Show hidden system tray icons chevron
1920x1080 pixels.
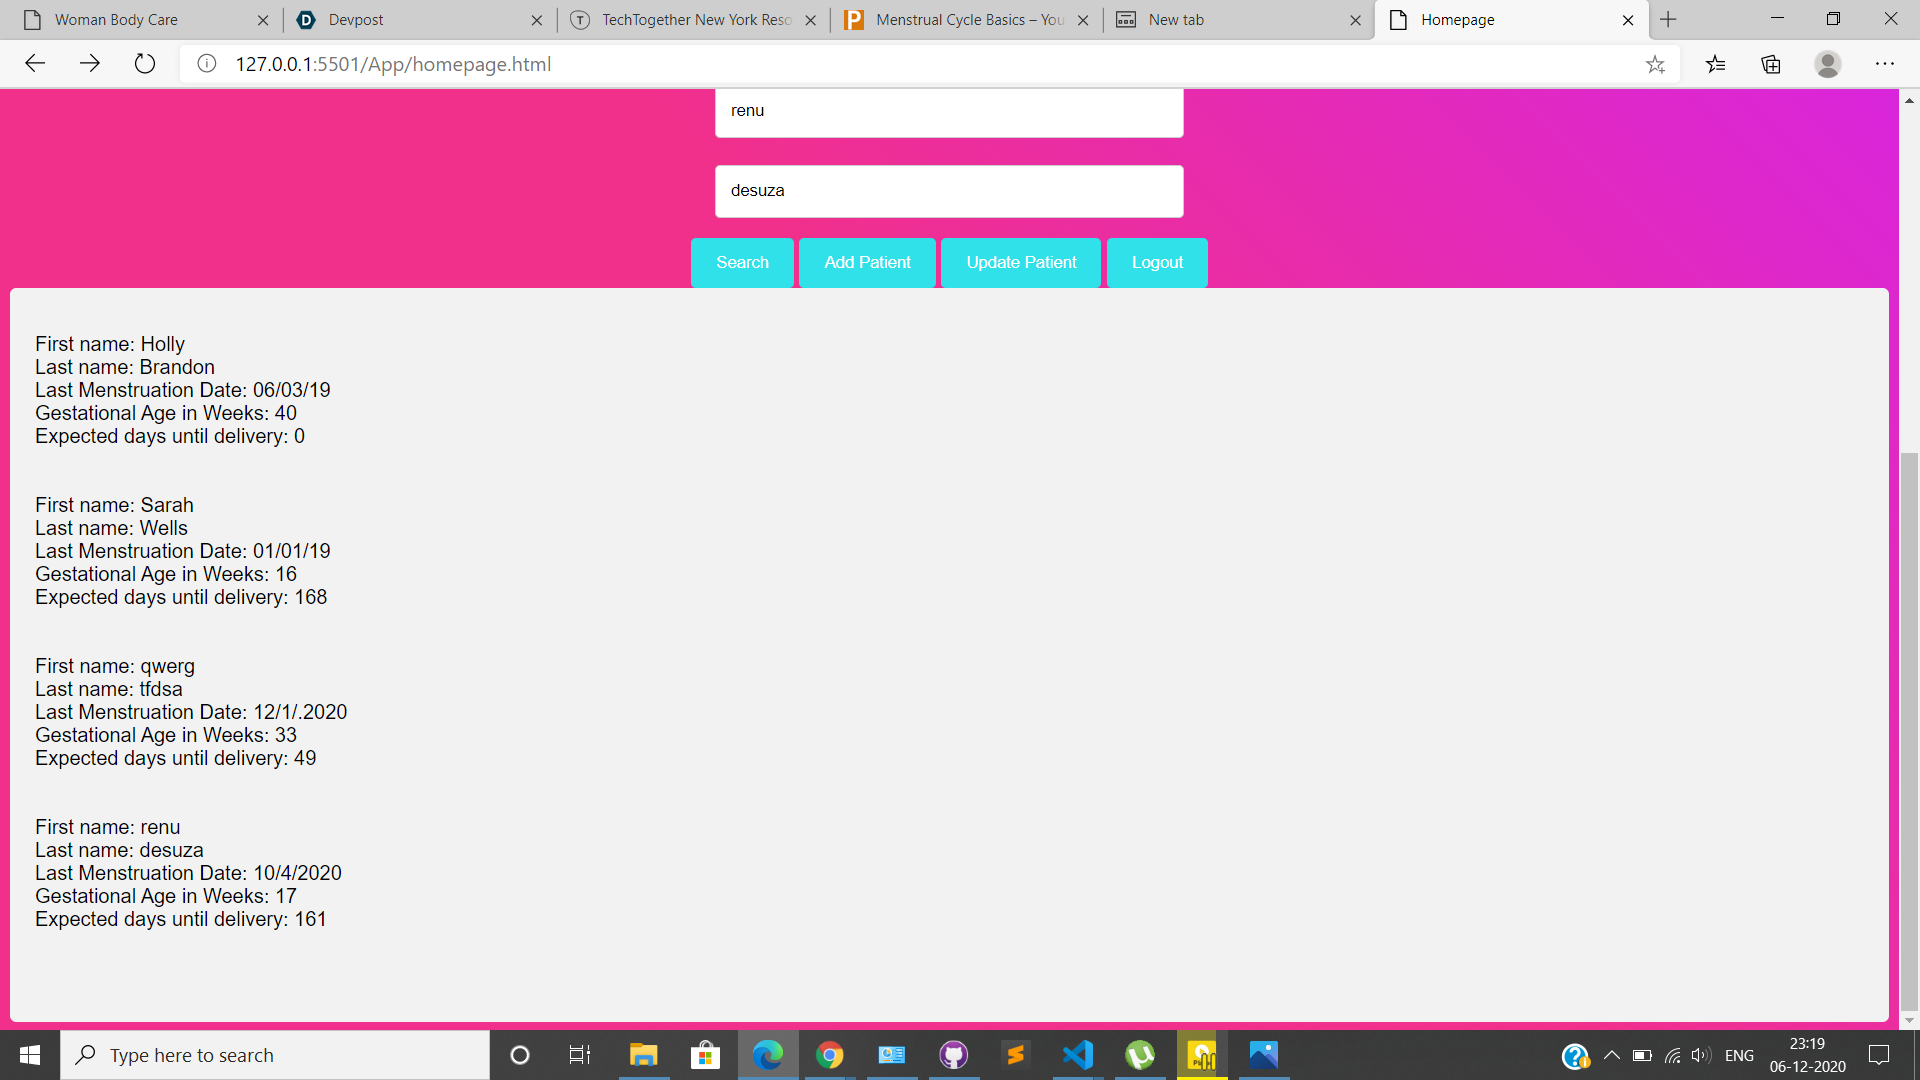[1611, 1055]
